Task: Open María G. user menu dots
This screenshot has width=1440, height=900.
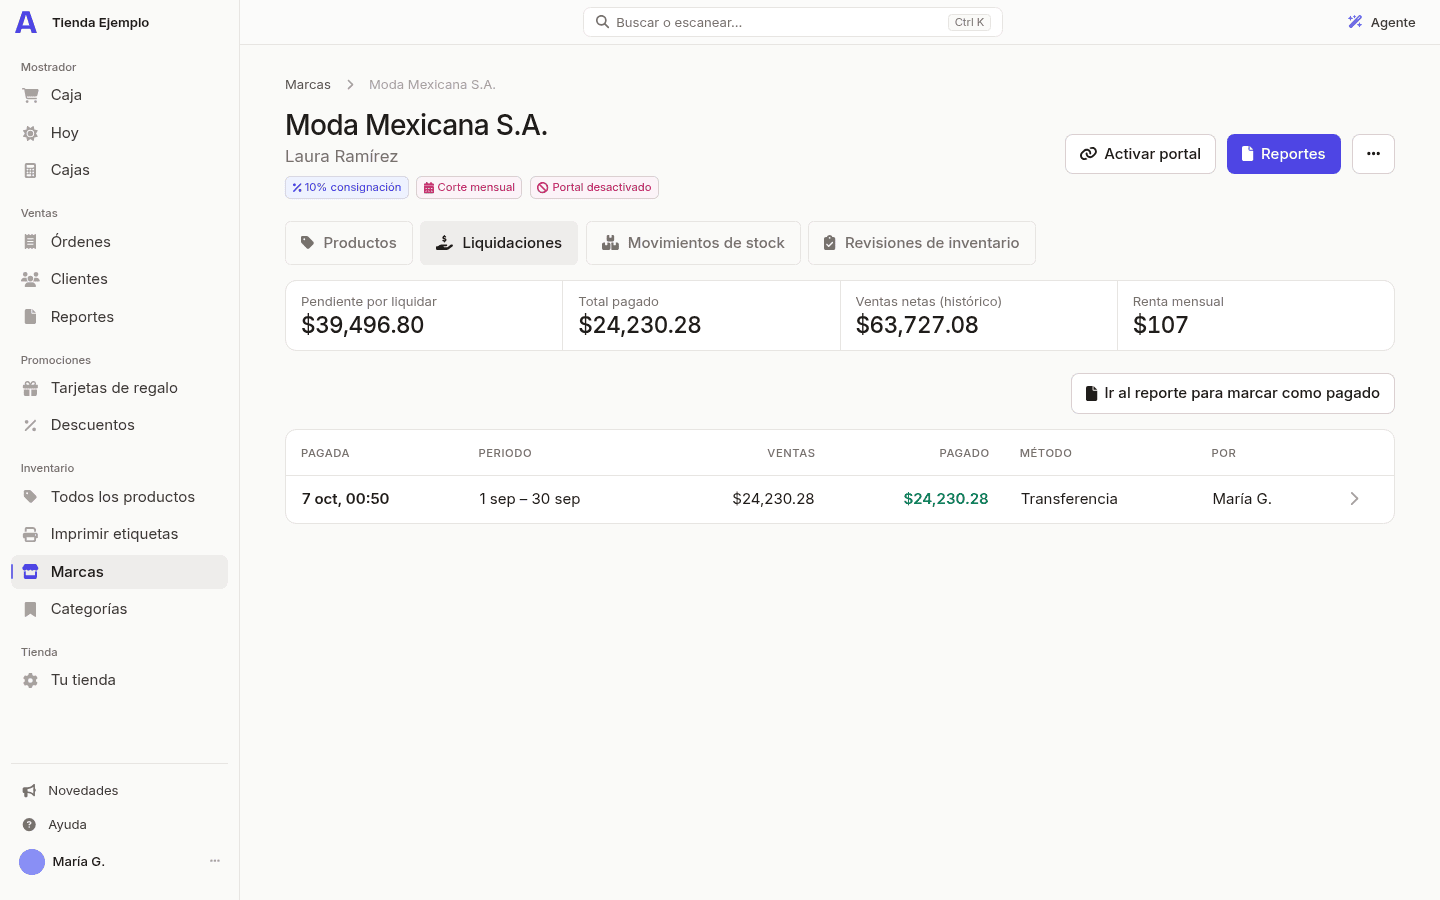Action: tap(215, 861)
